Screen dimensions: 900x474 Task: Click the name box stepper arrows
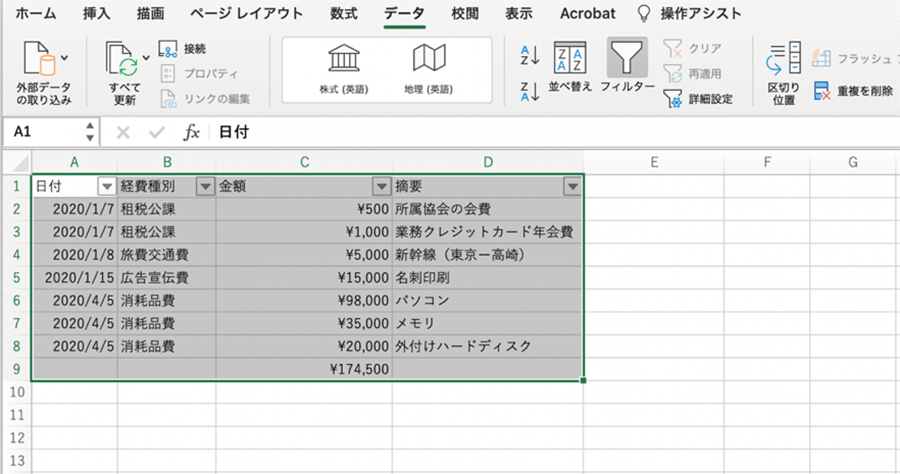89,132
